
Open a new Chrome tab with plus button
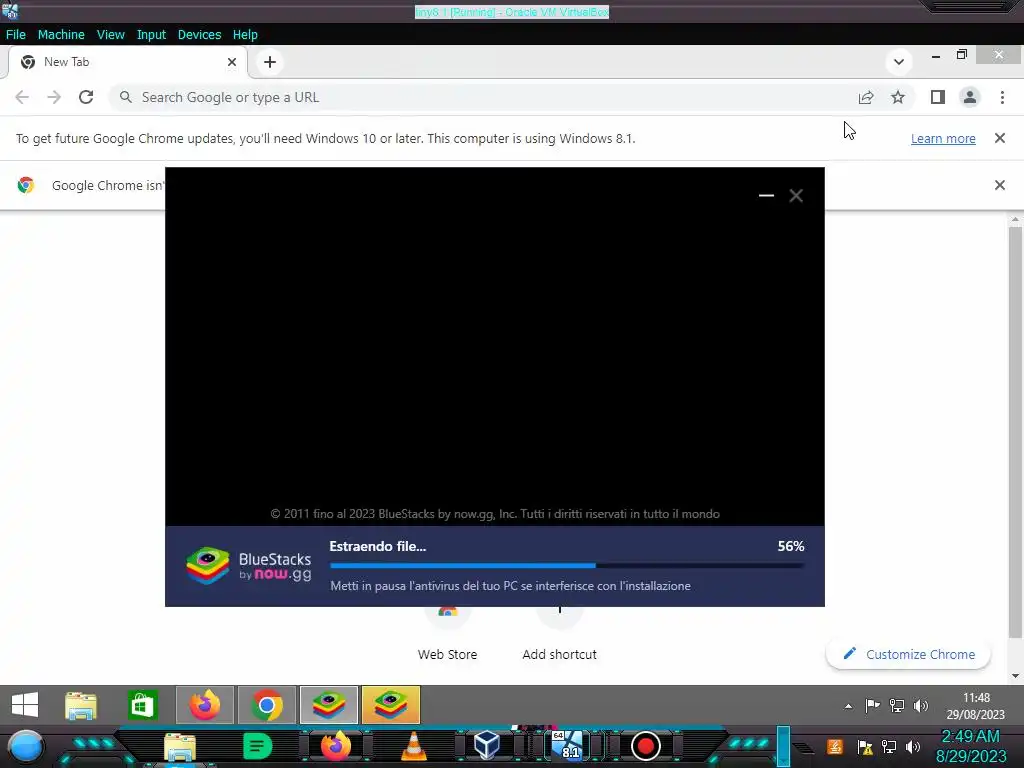pos(270,62)
